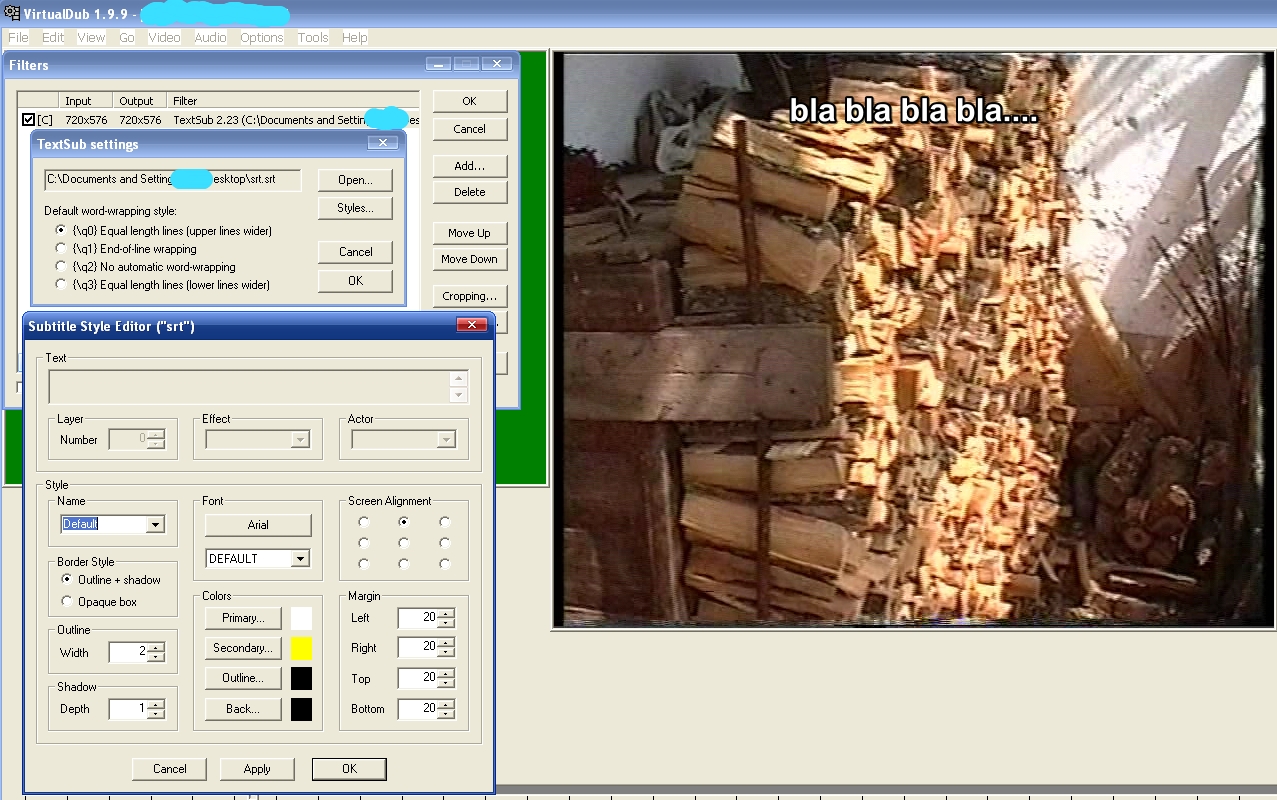Open the DEFAULT charset dropdown
Screen dimensions: 1277x800
click(x=300, y=559)
